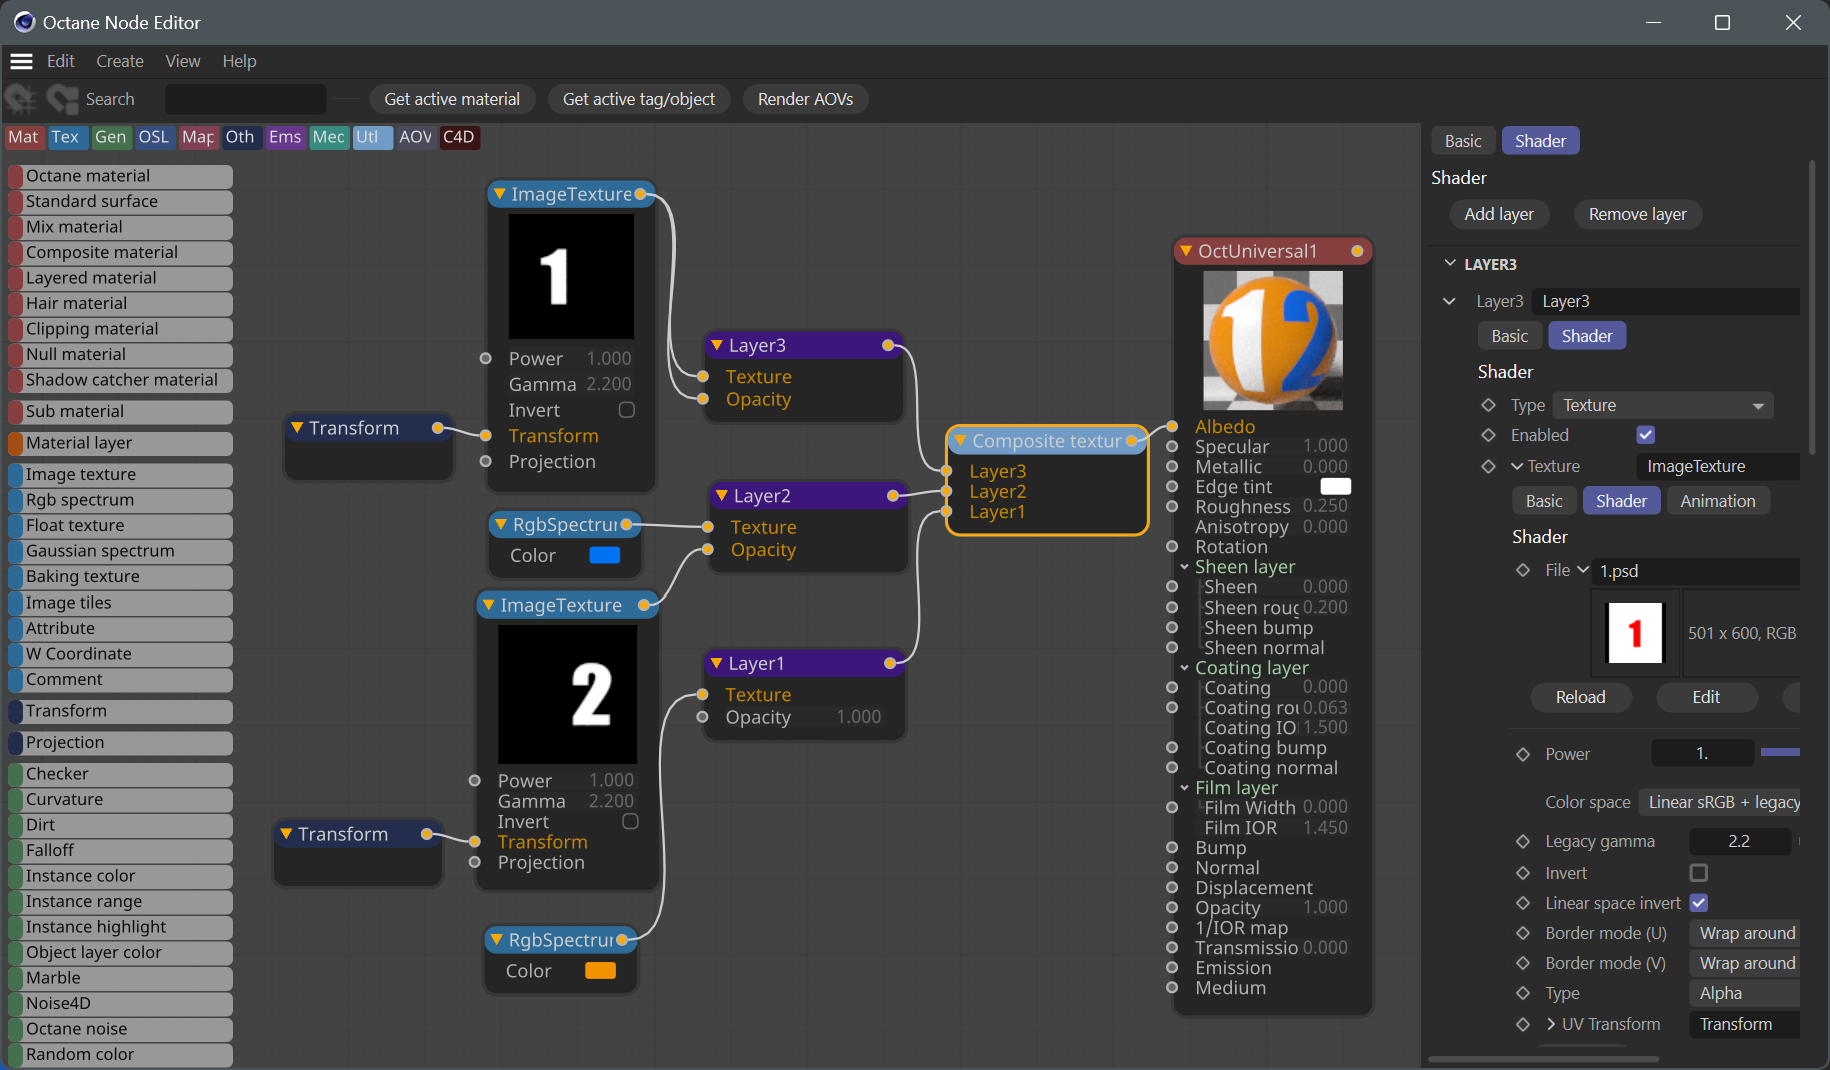Switch to the Animation tab
Image resolution: width=1830 pixels, height=1070 pixels.
tap(1717, 501)
